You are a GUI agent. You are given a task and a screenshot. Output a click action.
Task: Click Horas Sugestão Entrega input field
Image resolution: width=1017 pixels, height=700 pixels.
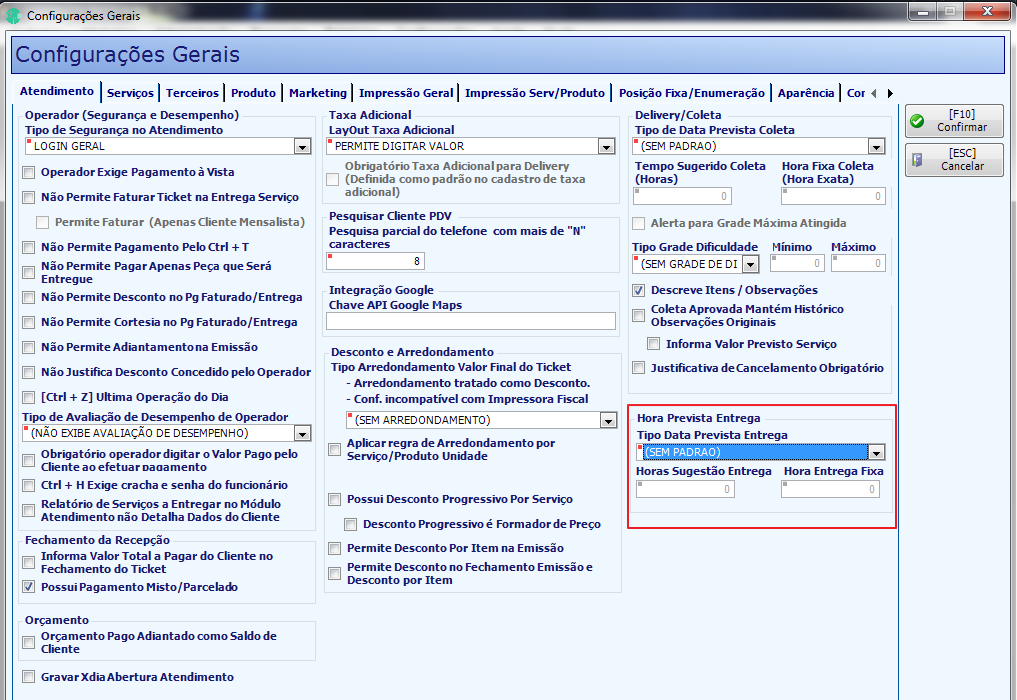click(685, 489)
